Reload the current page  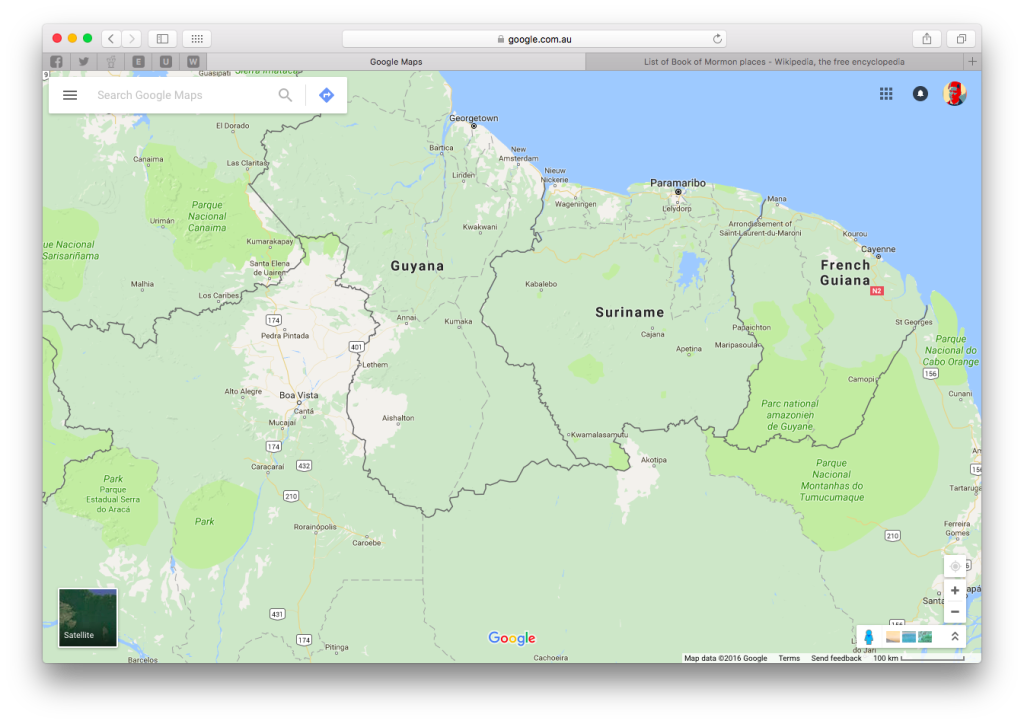(x=717, y=39)
